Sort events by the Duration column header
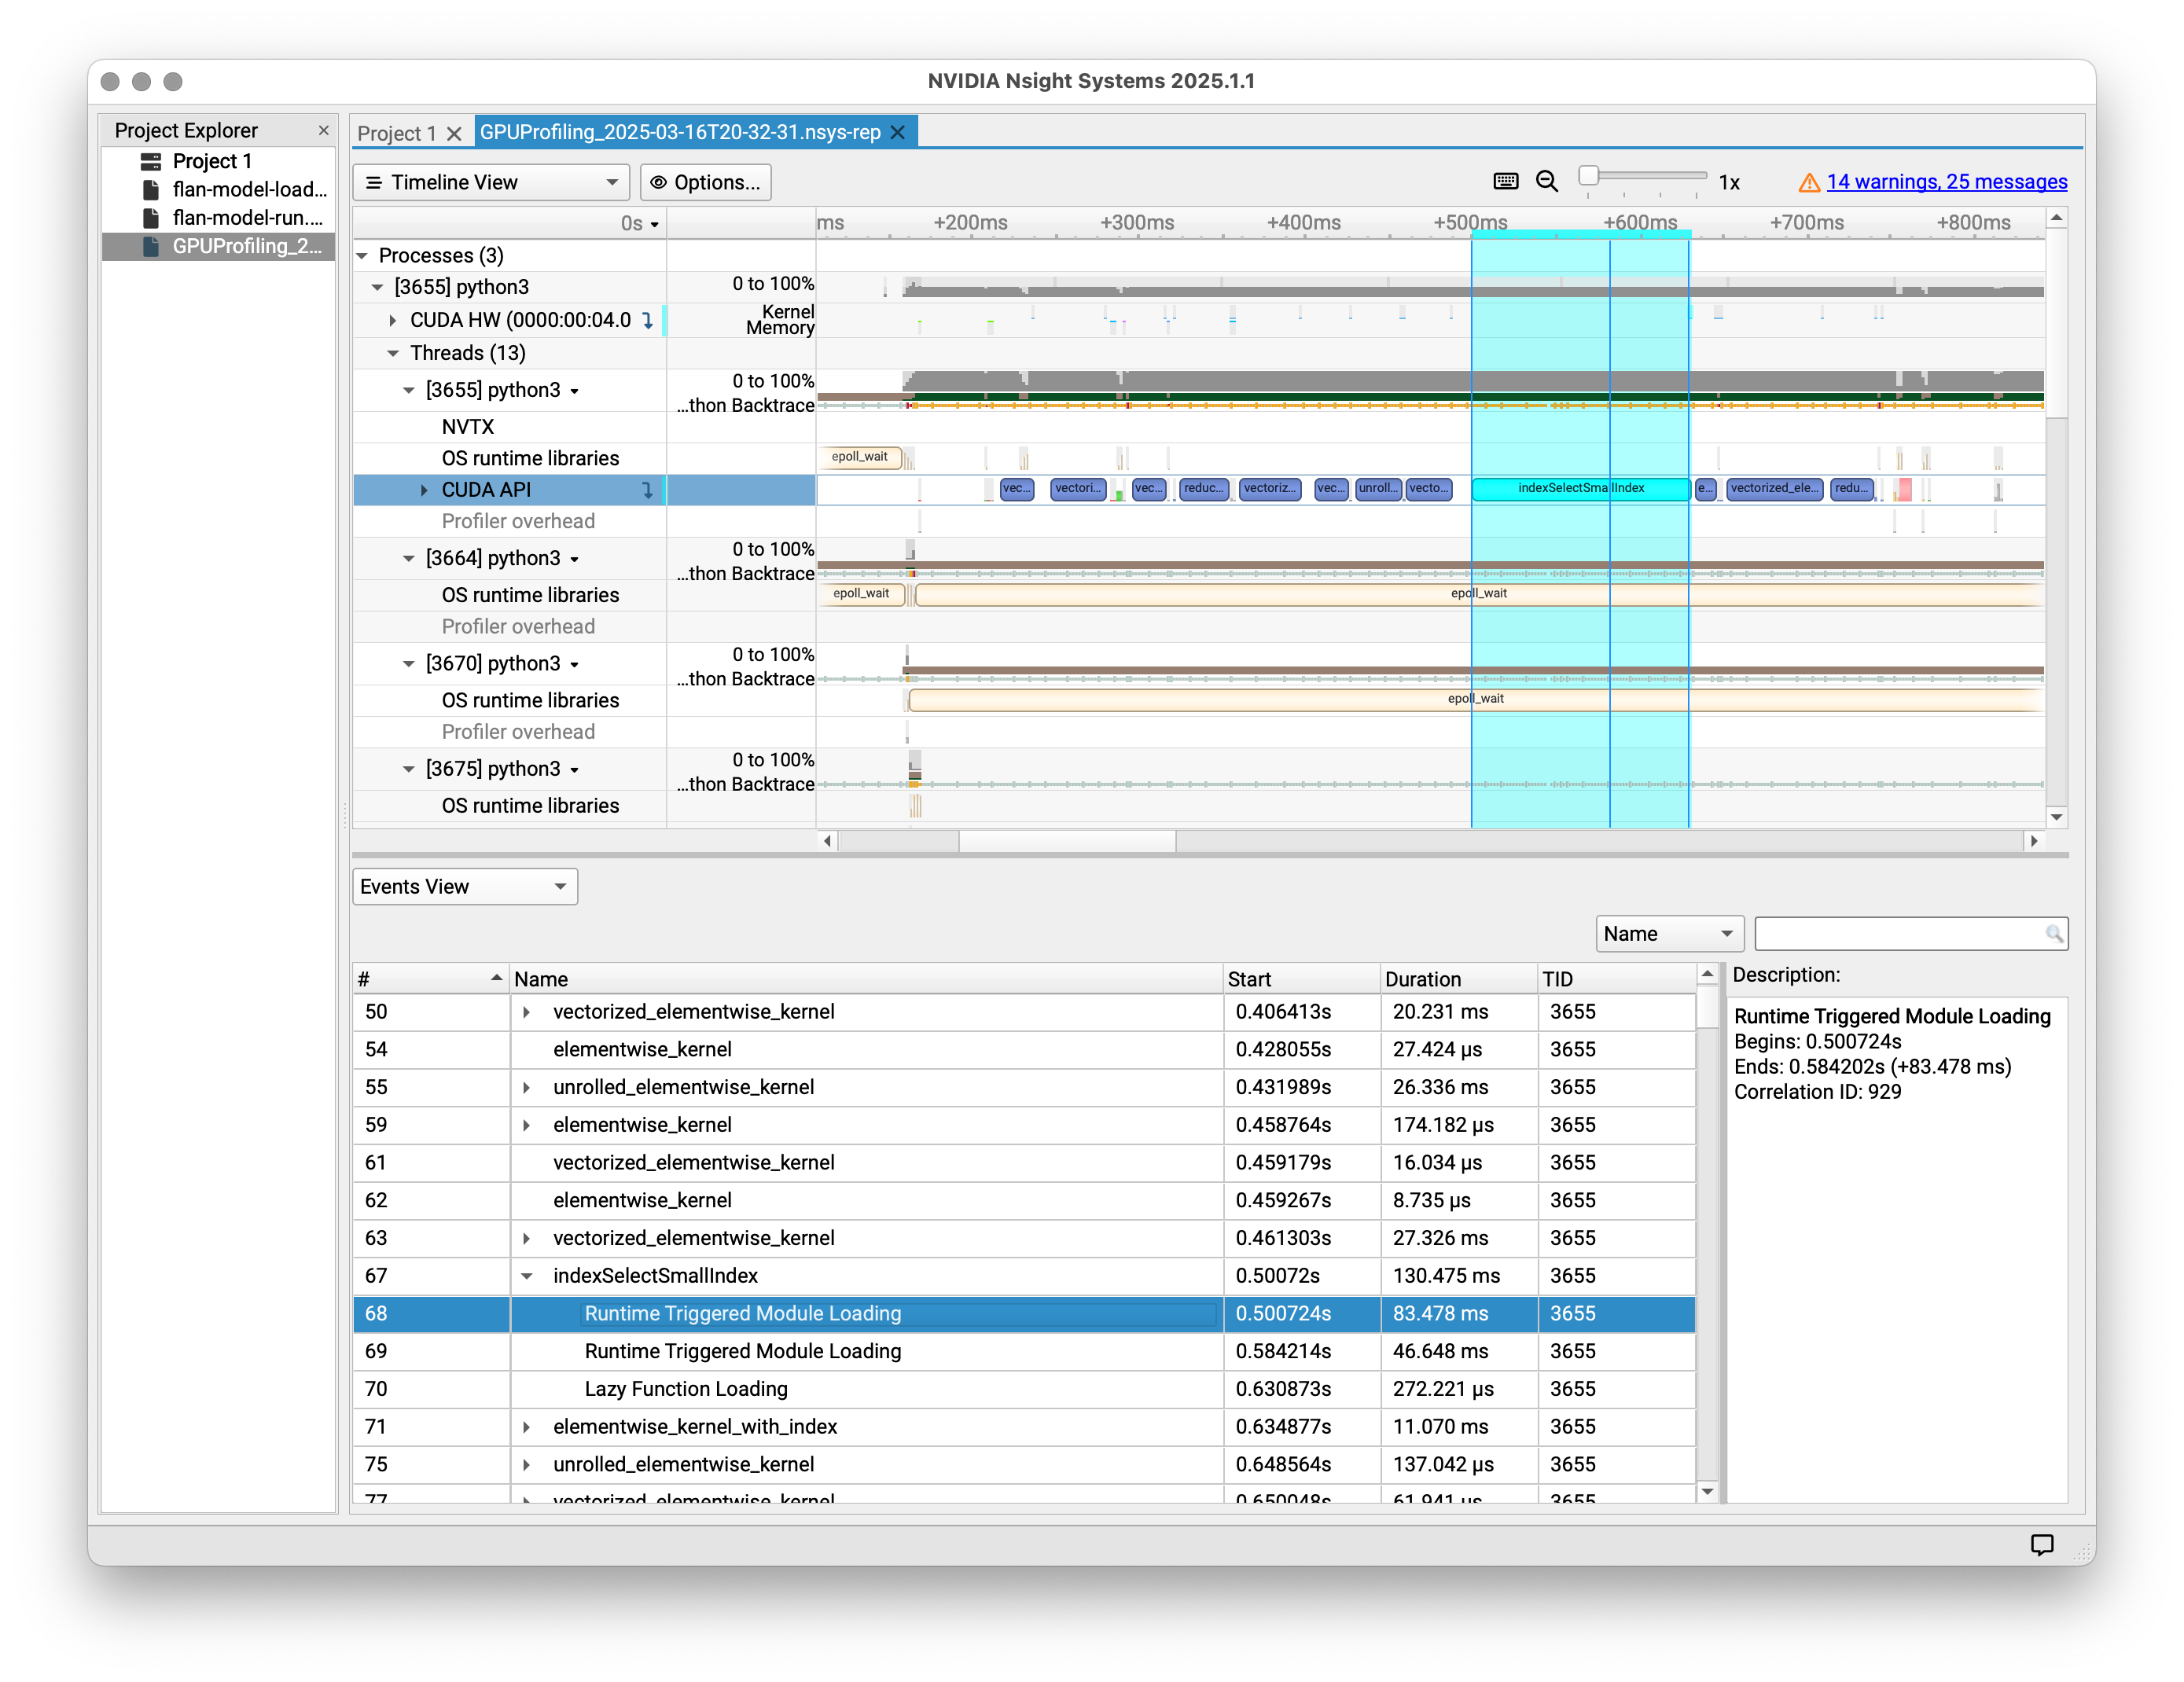This screenshot has height=1682, width=2184. (1458, 979)
